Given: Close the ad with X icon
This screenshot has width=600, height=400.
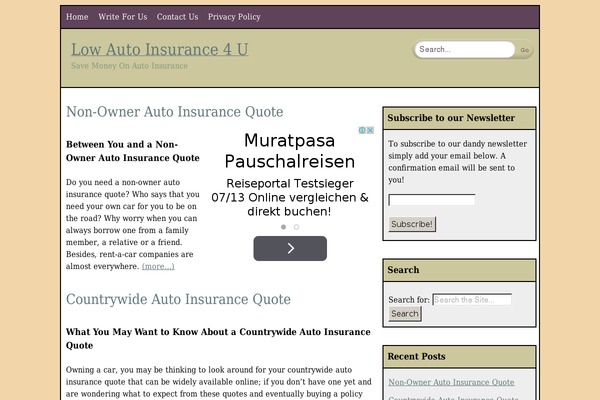Looking at the screenshot, I should [x=370, y=130].
